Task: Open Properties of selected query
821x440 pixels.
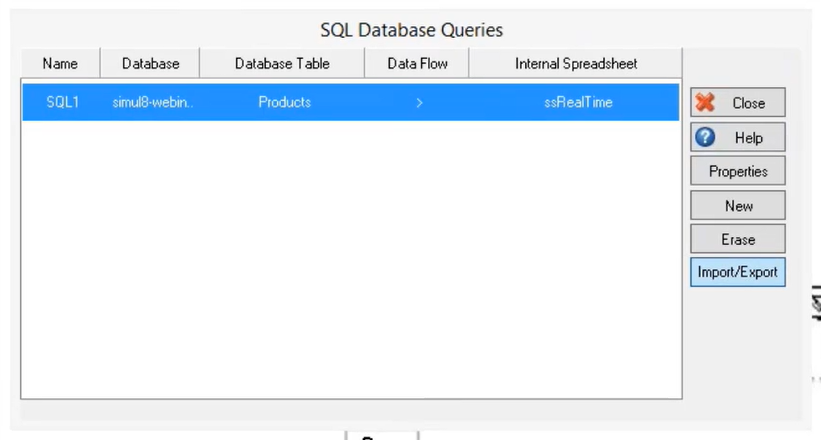Action: 738,171
